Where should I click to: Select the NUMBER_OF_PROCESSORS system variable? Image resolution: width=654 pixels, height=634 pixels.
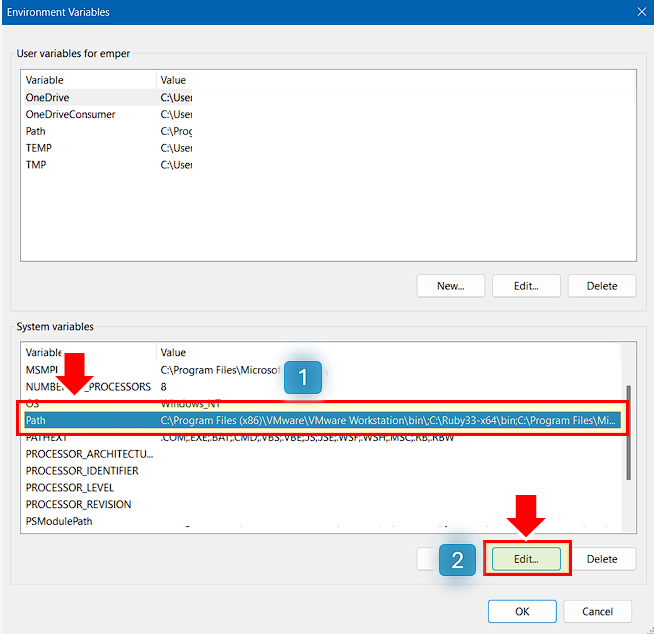point(322,387)
